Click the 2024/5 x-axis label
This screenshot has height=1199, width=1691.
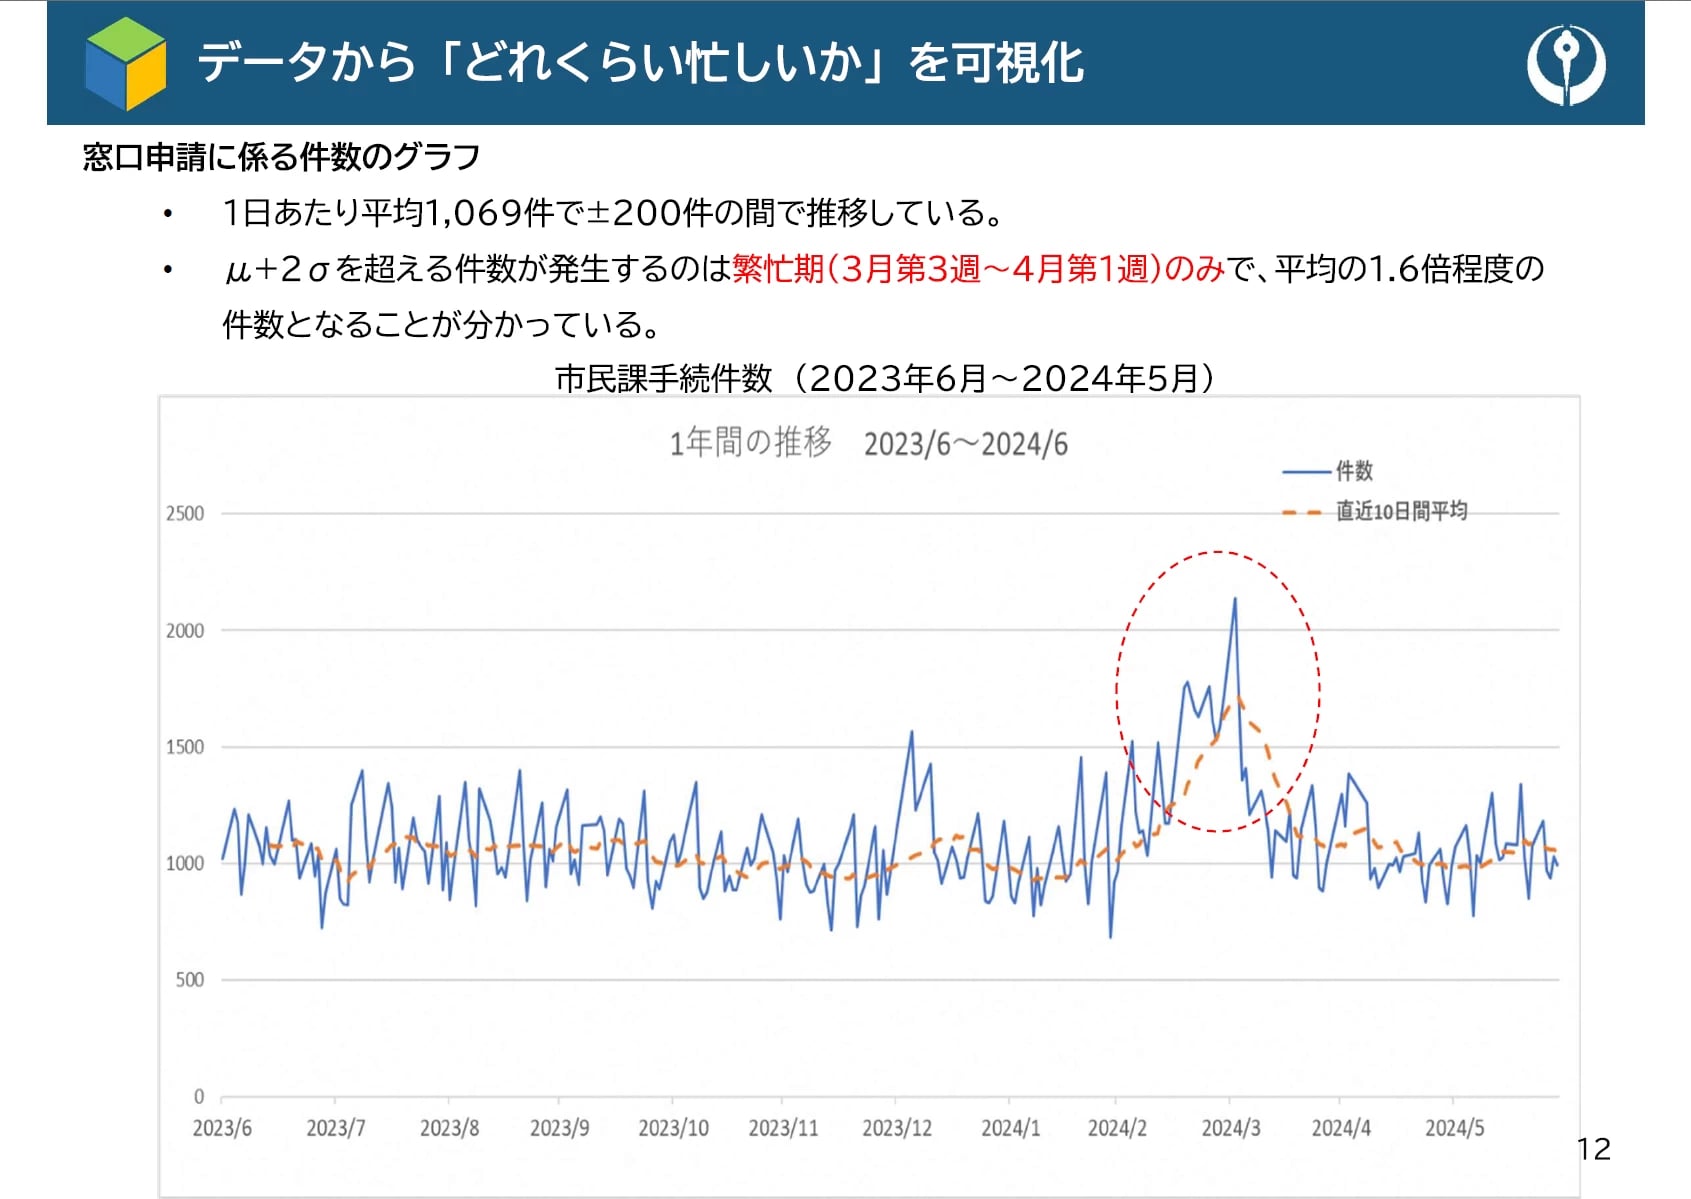(1454, 1128)
